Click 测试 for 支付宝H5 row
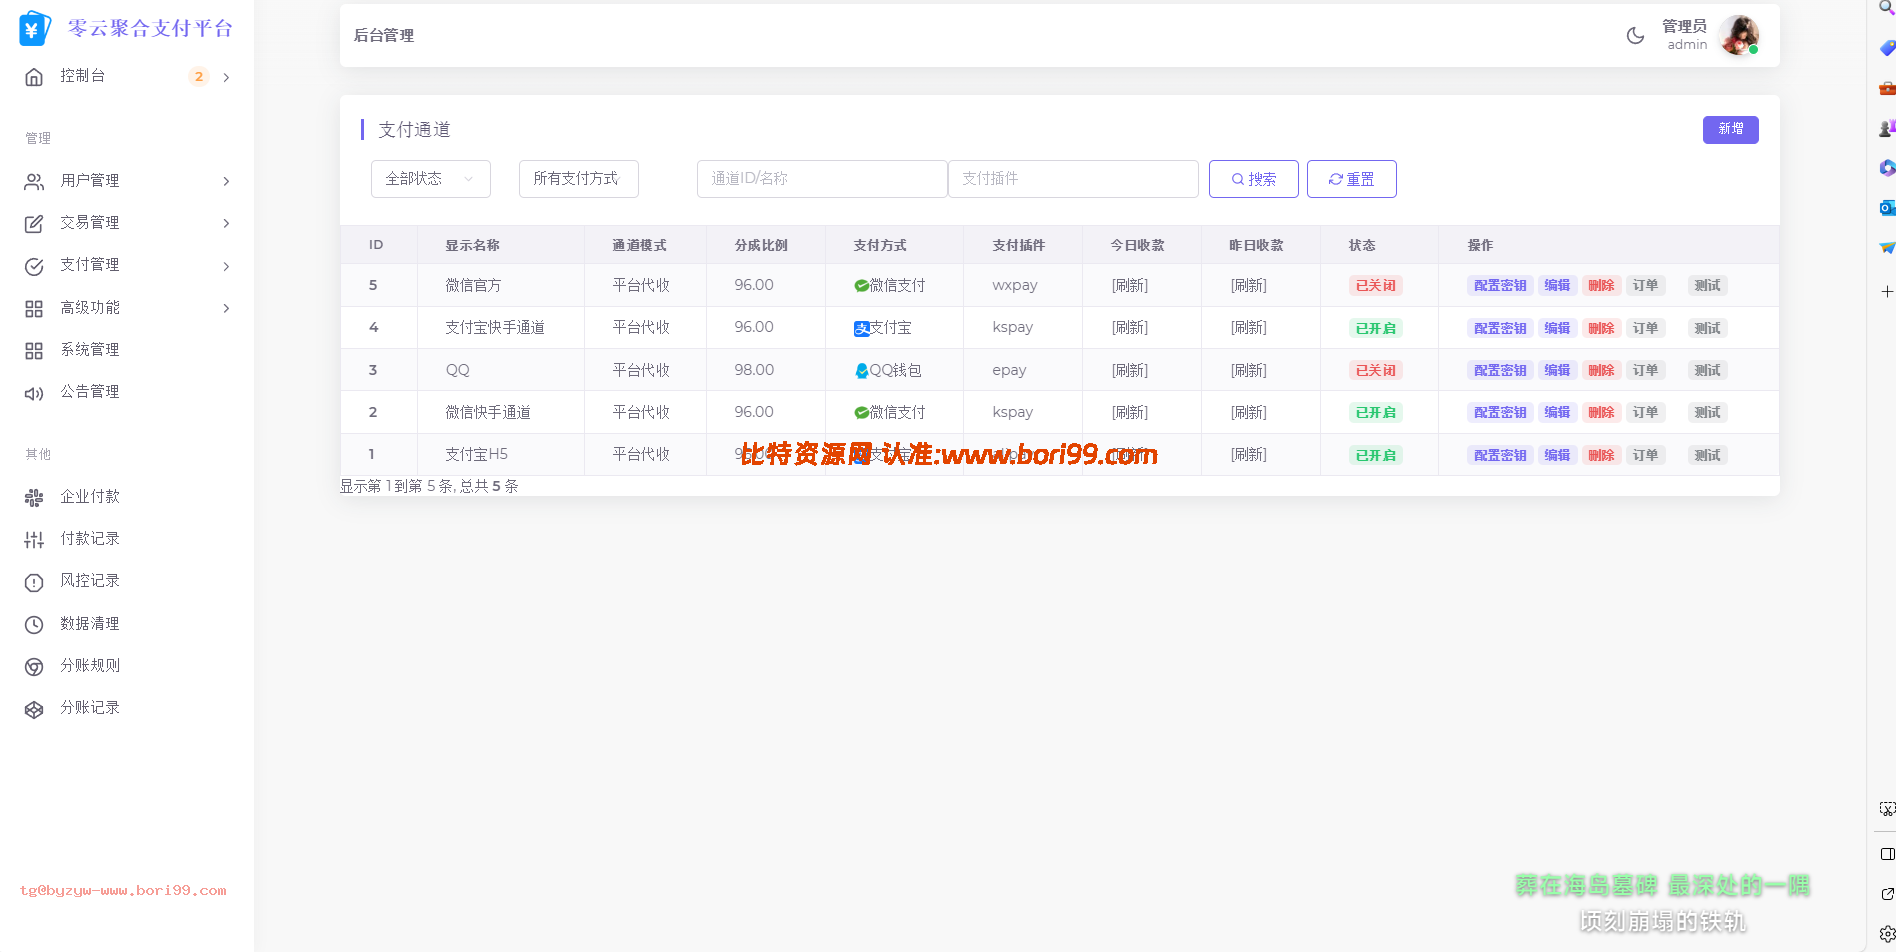Viewport: 1896px width, 952px height. (1707, 455)
